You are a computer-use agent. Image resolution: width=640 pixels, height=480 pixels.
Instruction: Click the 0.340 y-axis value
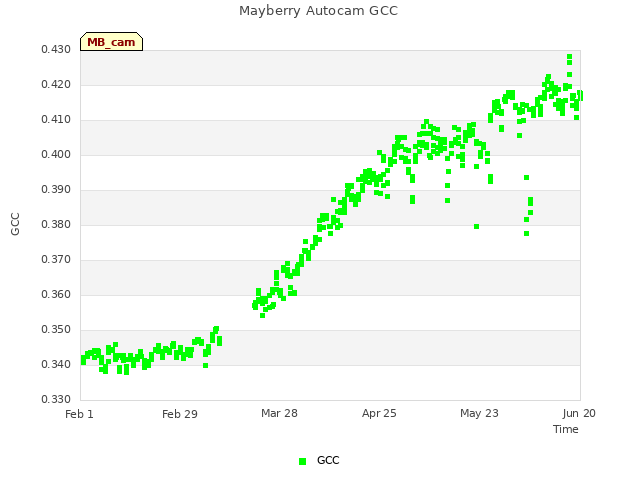coord(56,364)
